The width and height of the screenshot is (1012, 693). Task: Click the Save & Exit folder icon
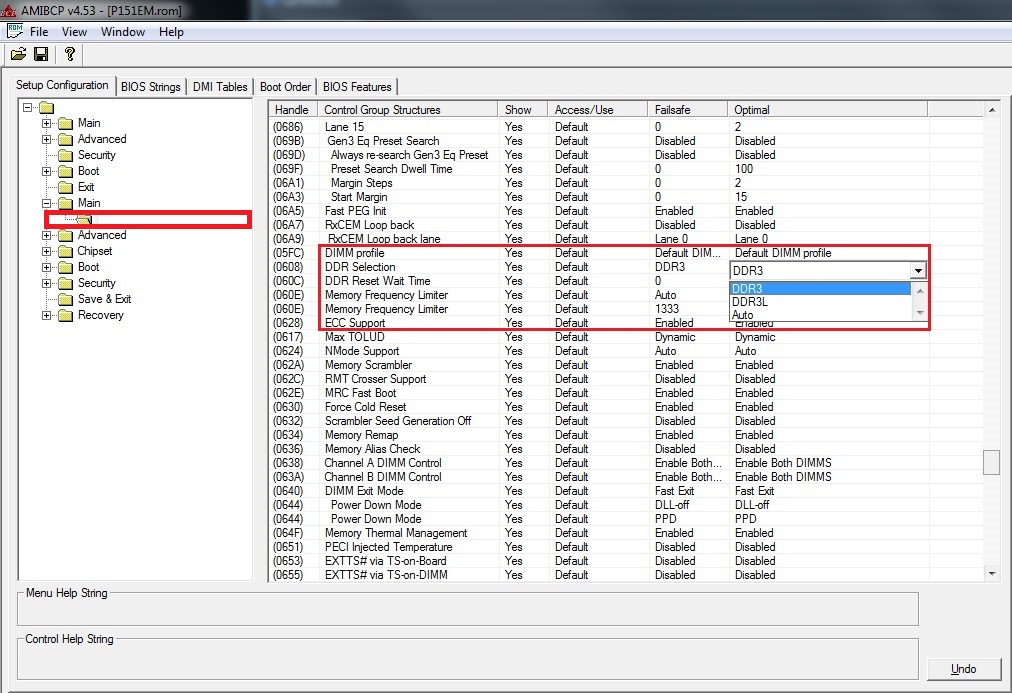pos(66,299)
